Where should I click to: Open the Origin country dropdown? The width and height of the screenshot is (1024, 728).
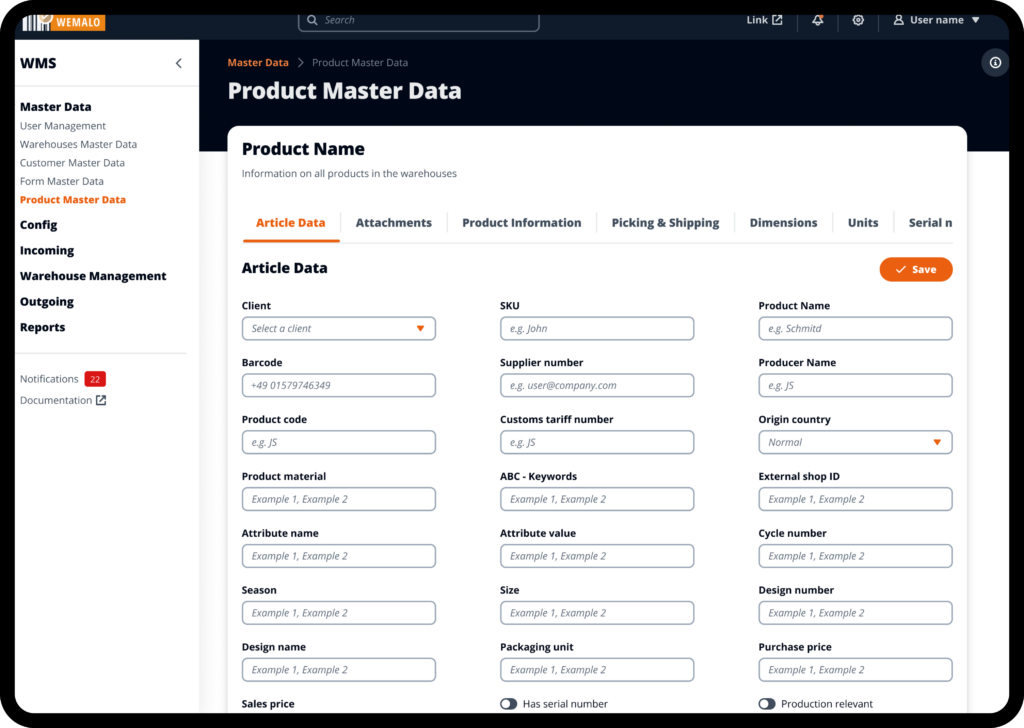click(x=855, y=442)
